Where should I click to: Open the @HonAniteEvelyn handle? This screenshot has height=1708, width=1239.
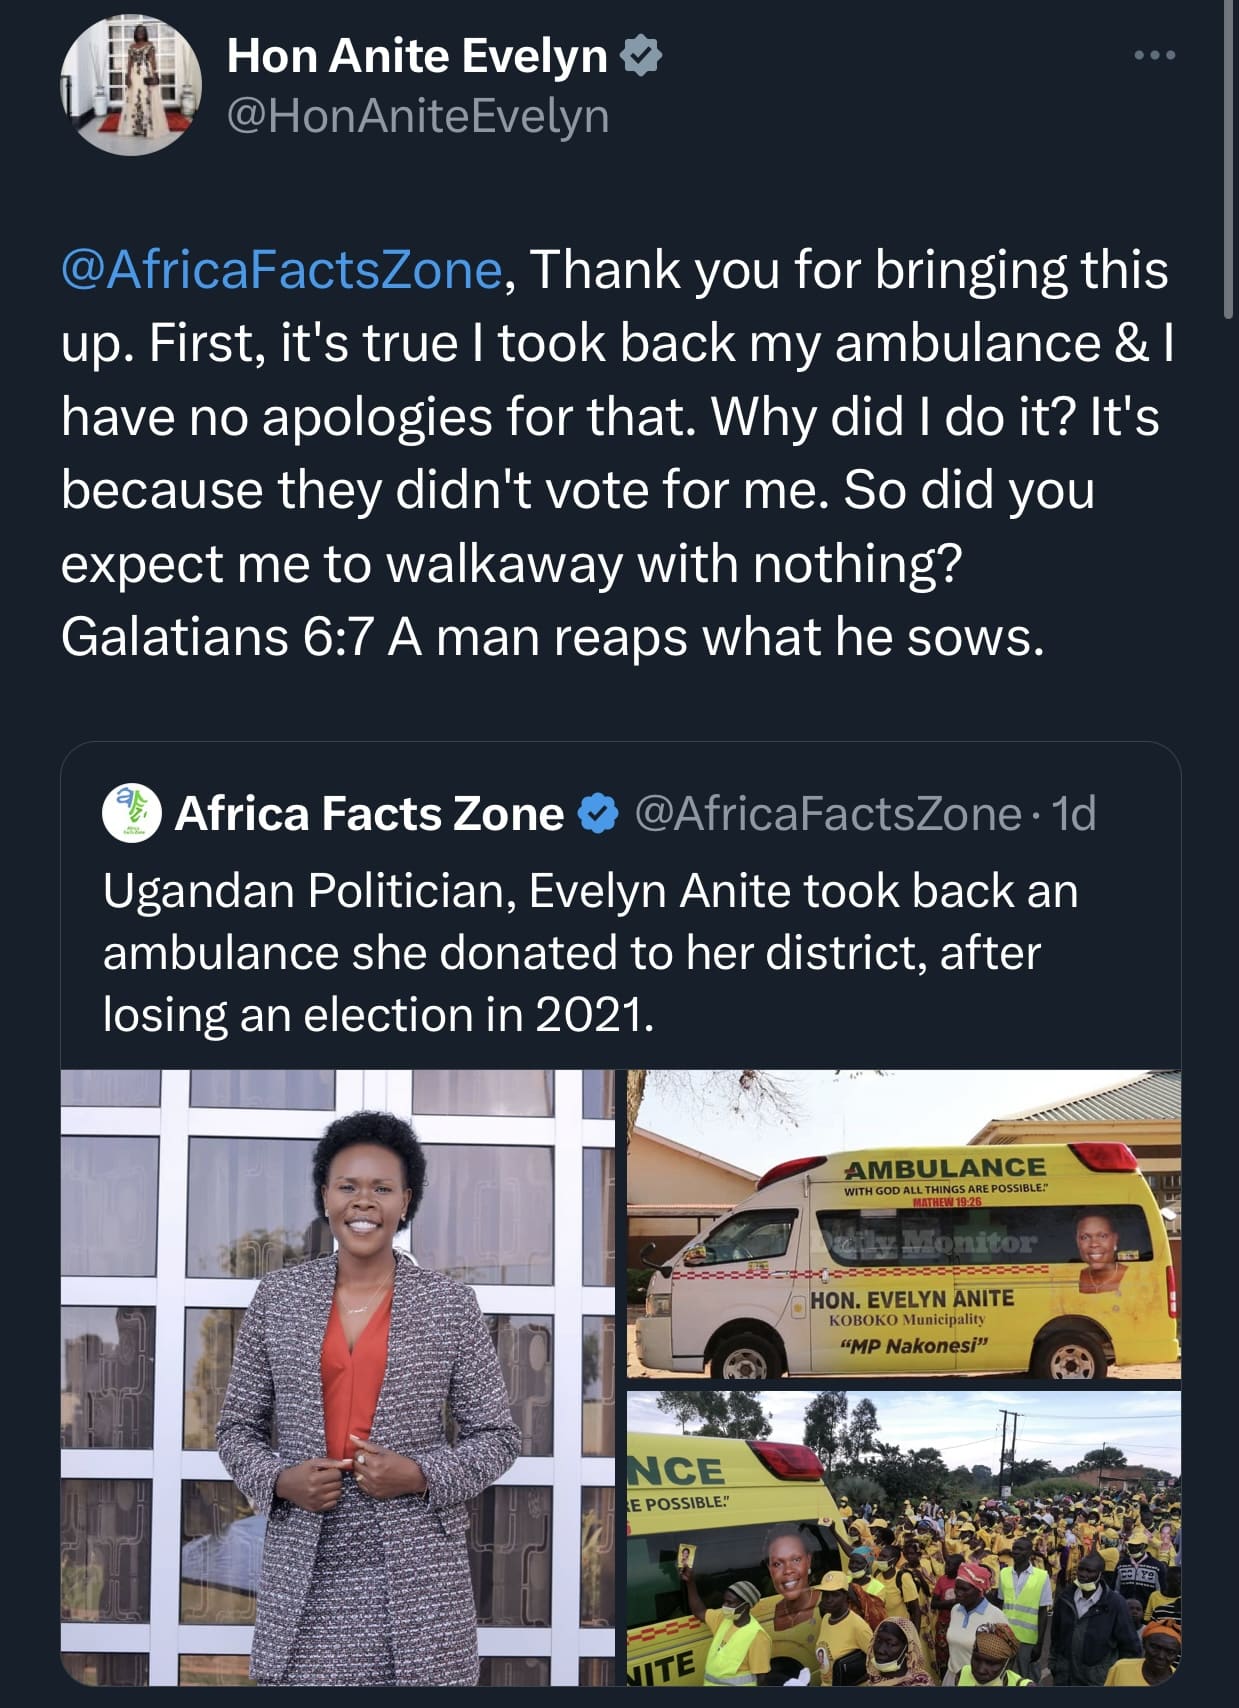[x=418, y=116]
